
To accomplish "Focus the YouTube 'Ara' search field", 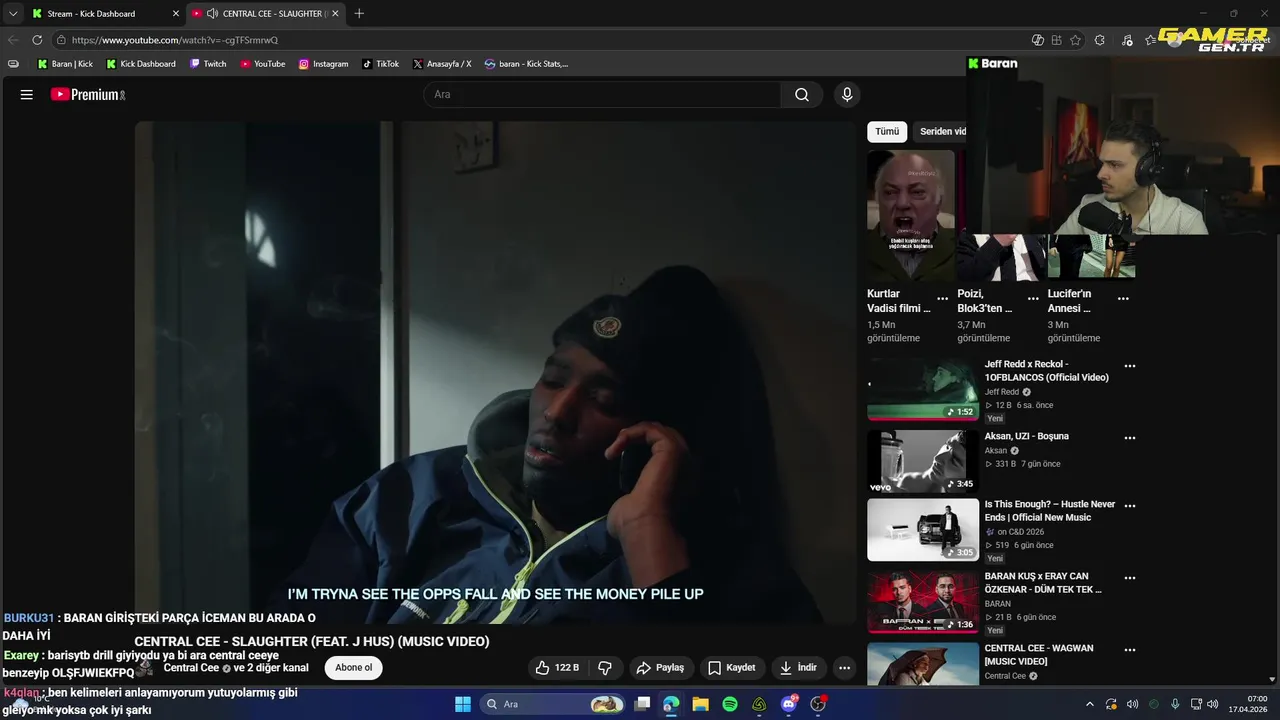I will (x=603, y=94).
